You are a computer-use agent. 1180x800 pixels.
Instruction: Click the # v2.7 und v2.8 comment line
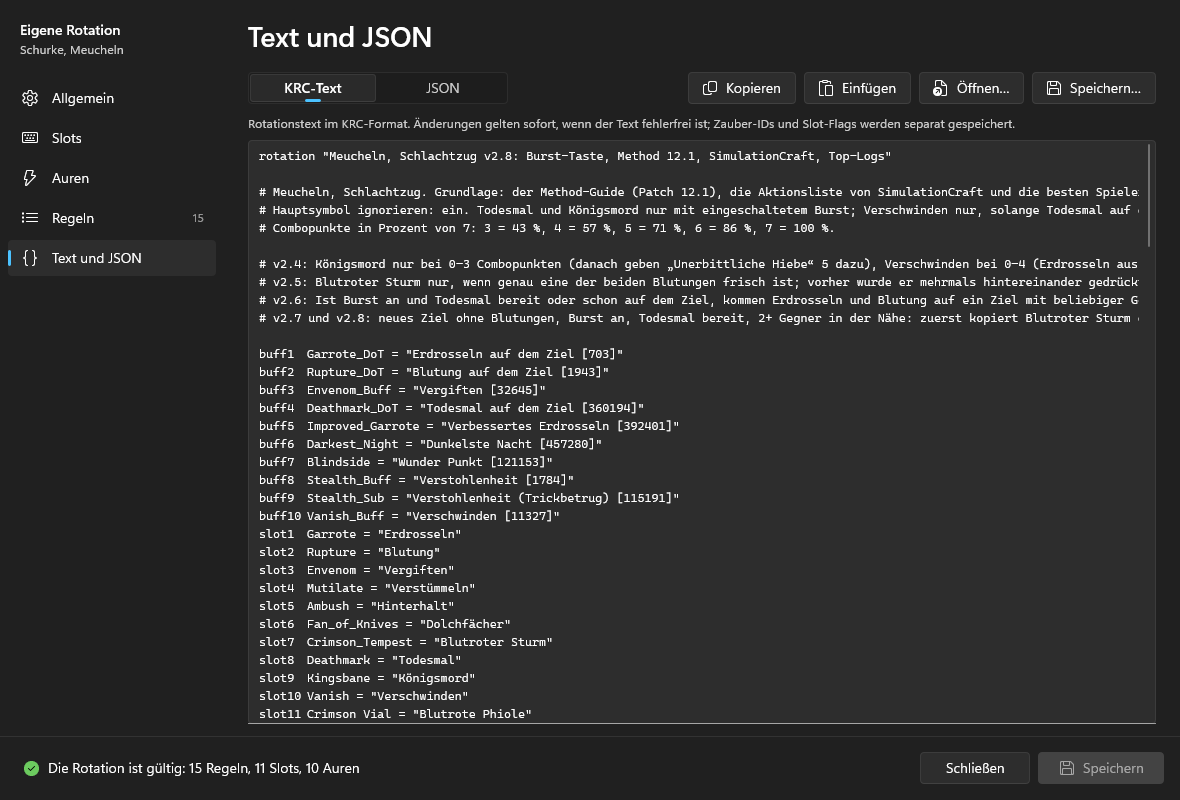(699, 318)
